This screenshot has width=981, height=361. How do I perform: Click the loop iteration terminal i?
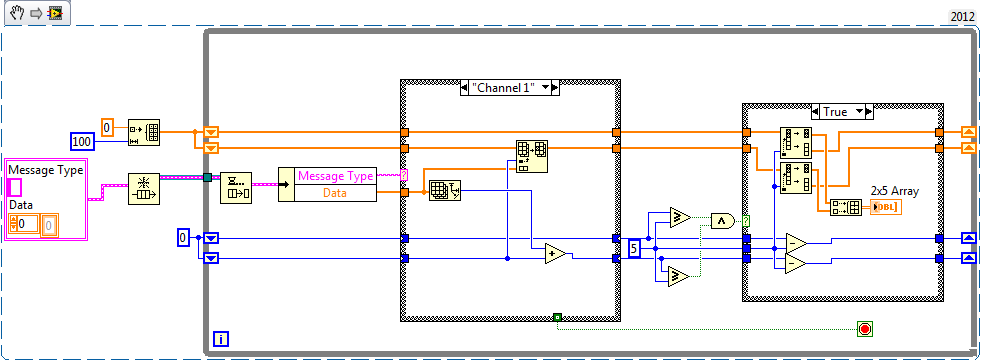click(221, 339)
